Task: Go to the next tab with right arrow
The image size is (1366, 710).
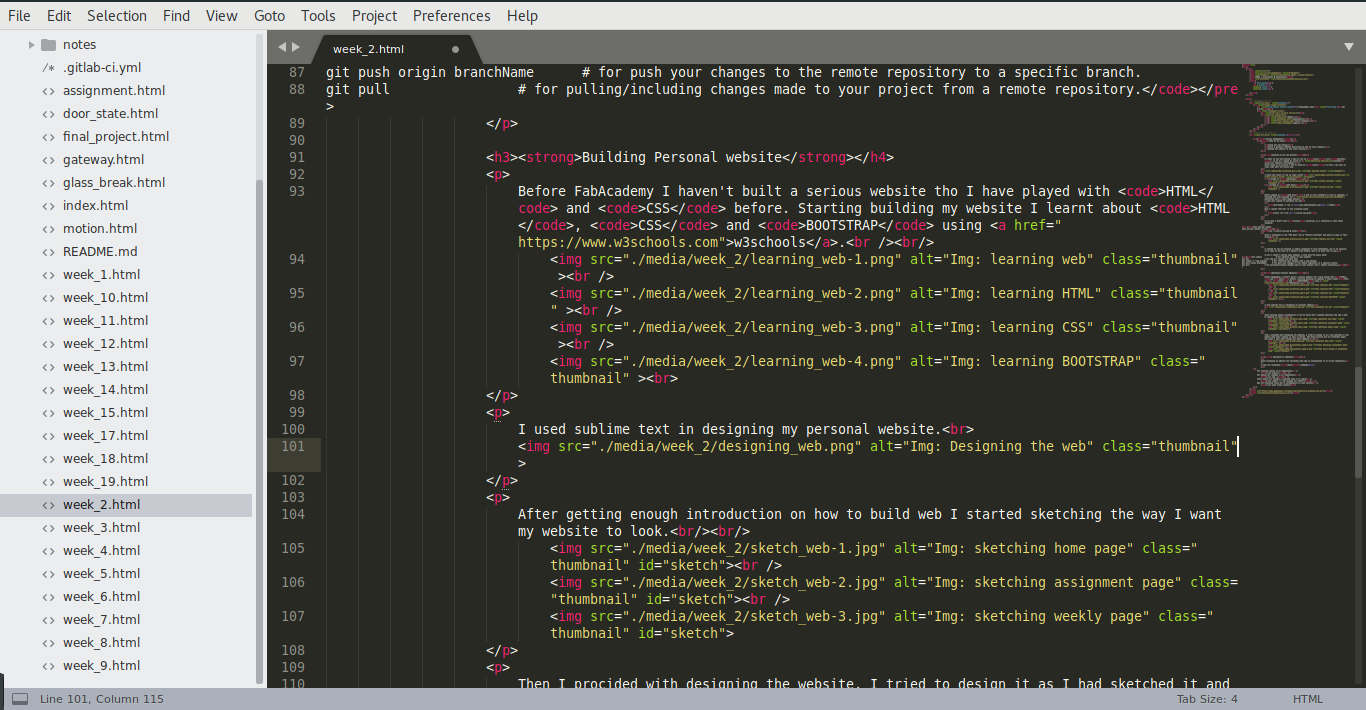Action: (296, 47)
